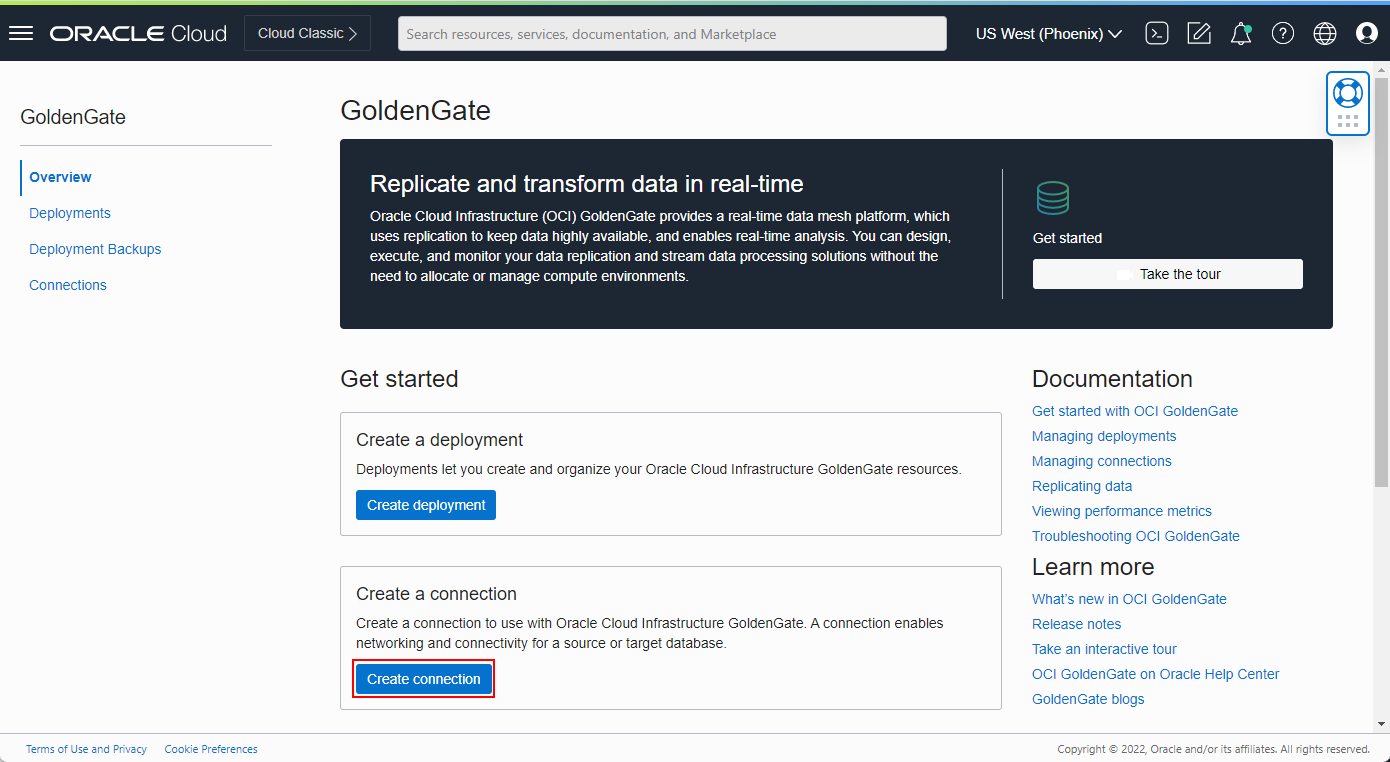The width and height of the screenshot is (1390, 762).
Task: Start the tour with Take the tour
Action: [x=1167, y=274]
